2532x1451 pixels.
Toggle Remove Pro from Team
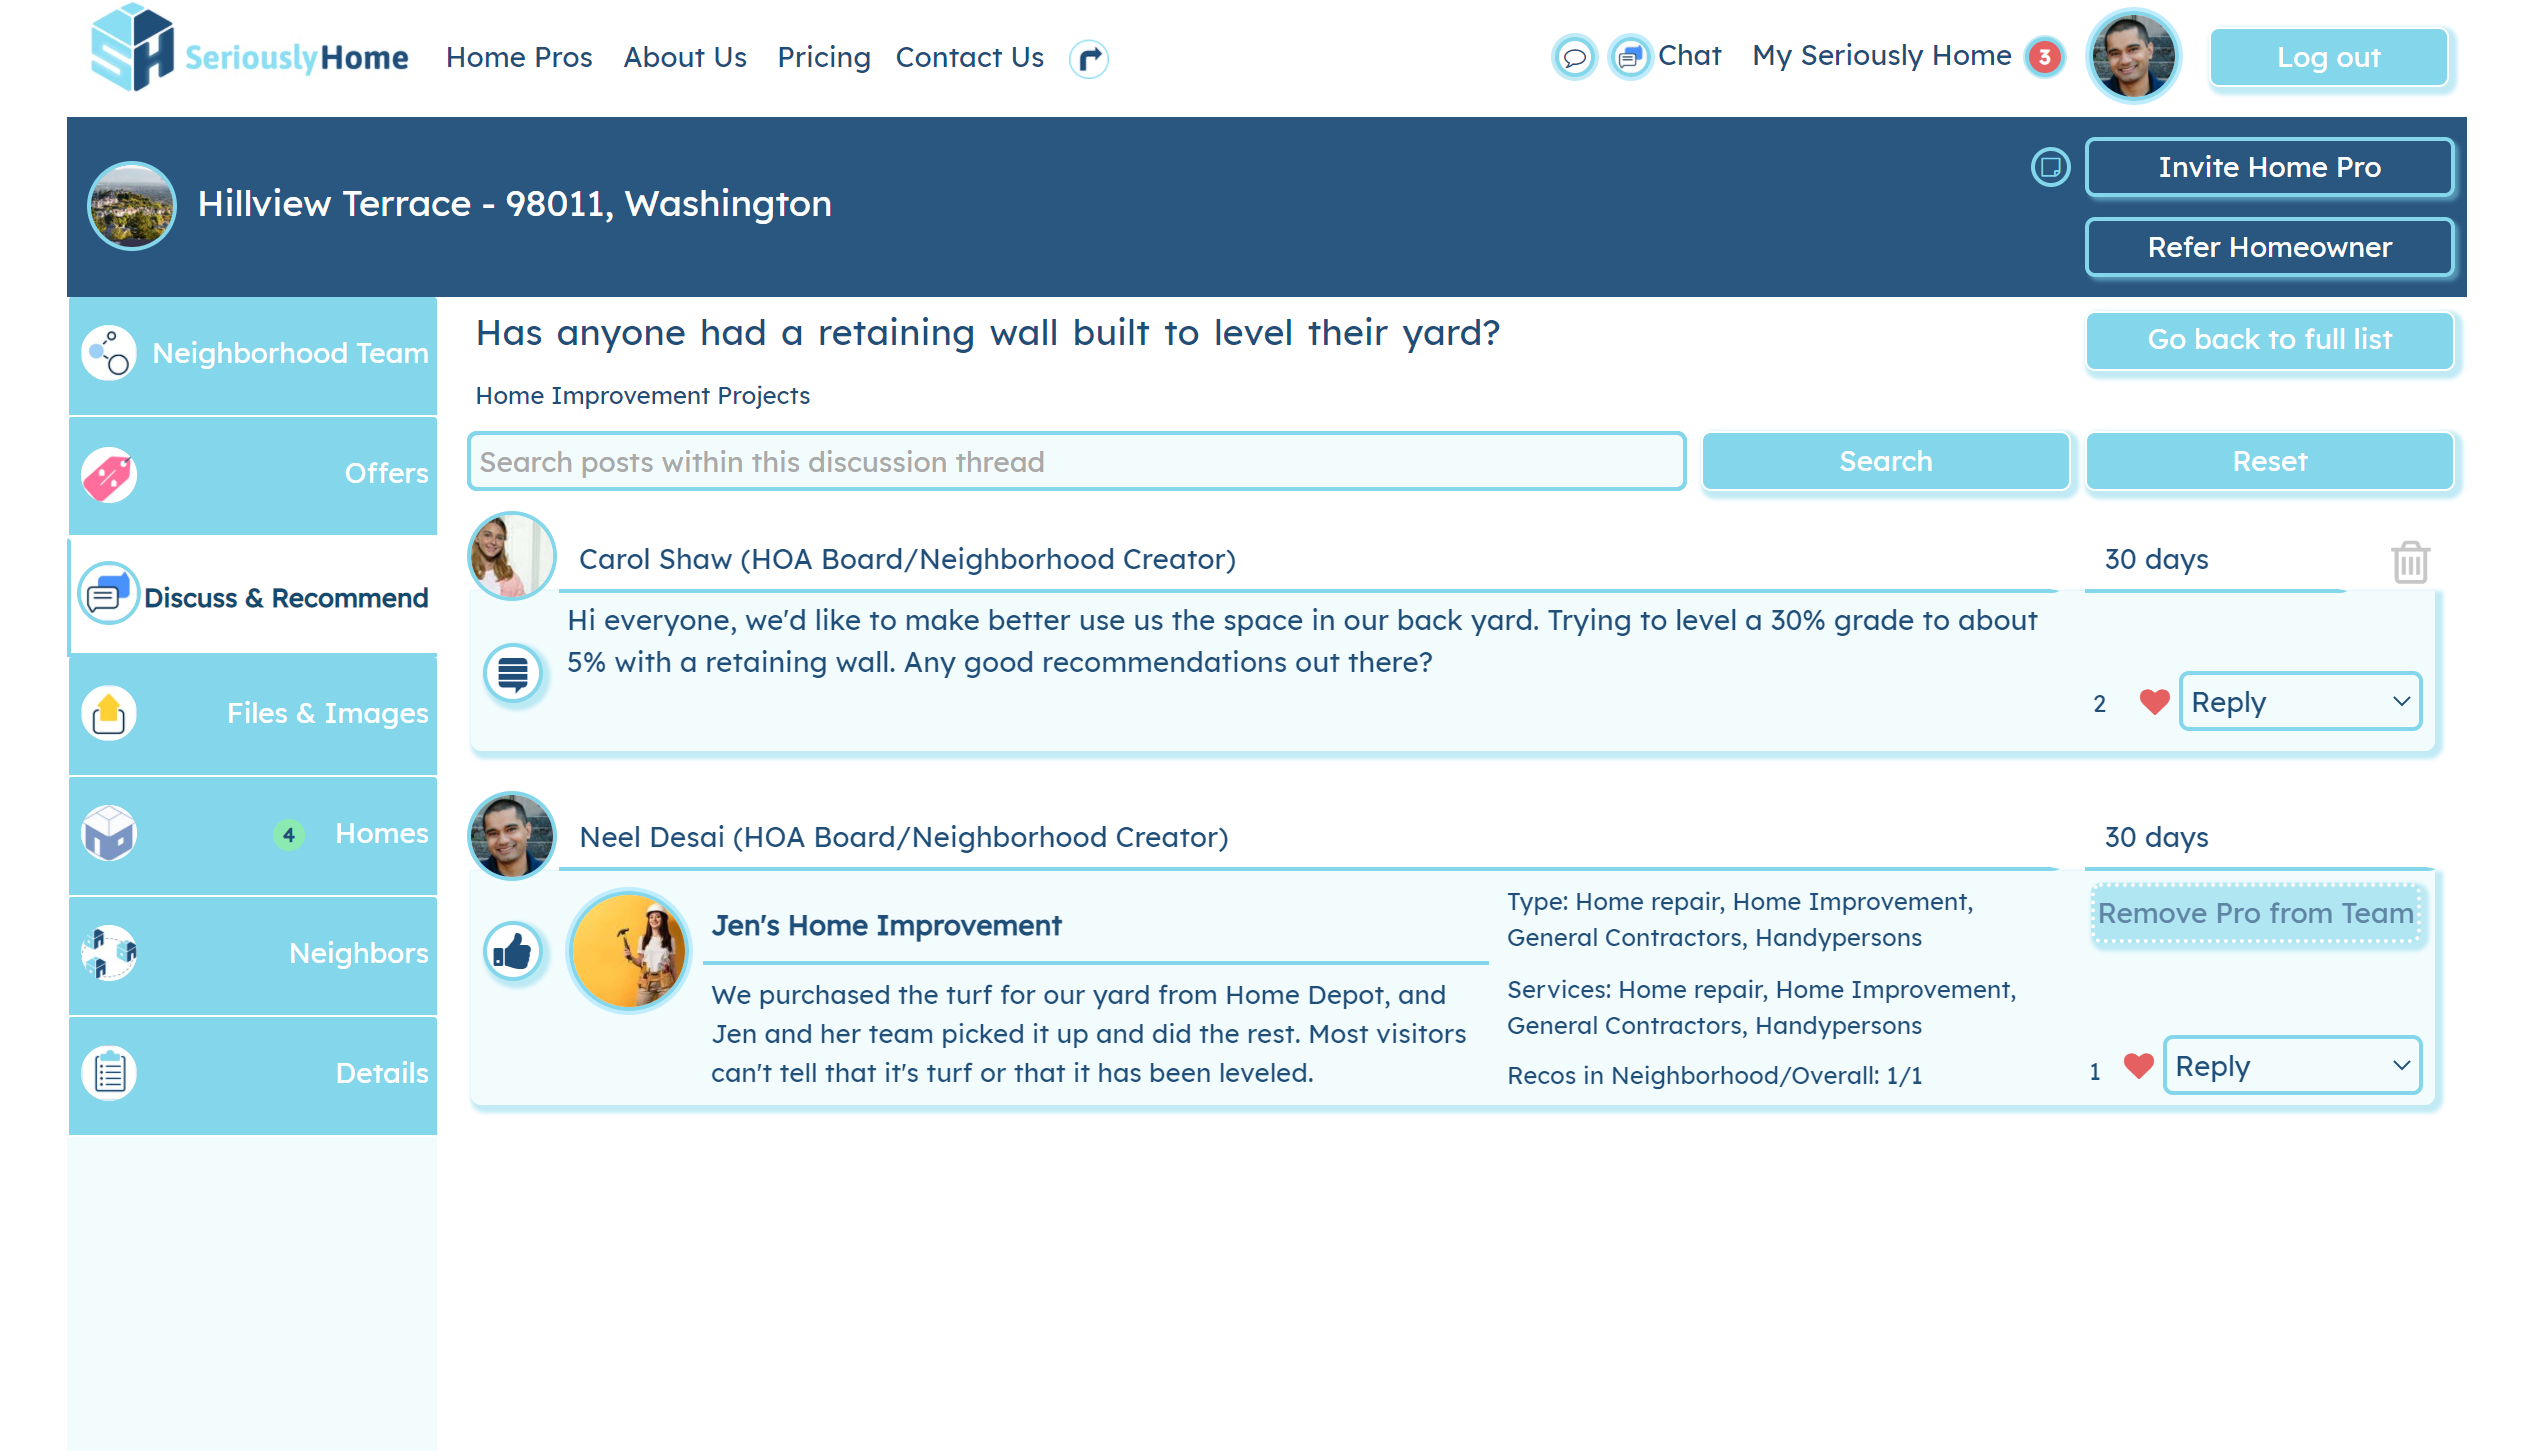tap(2256, 913)
